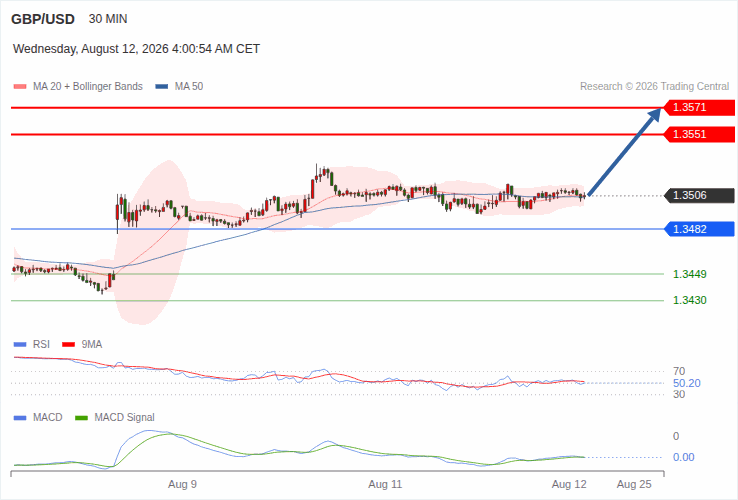
Task: Click the MACD legend color swatch
Action: tap(20, 418)
